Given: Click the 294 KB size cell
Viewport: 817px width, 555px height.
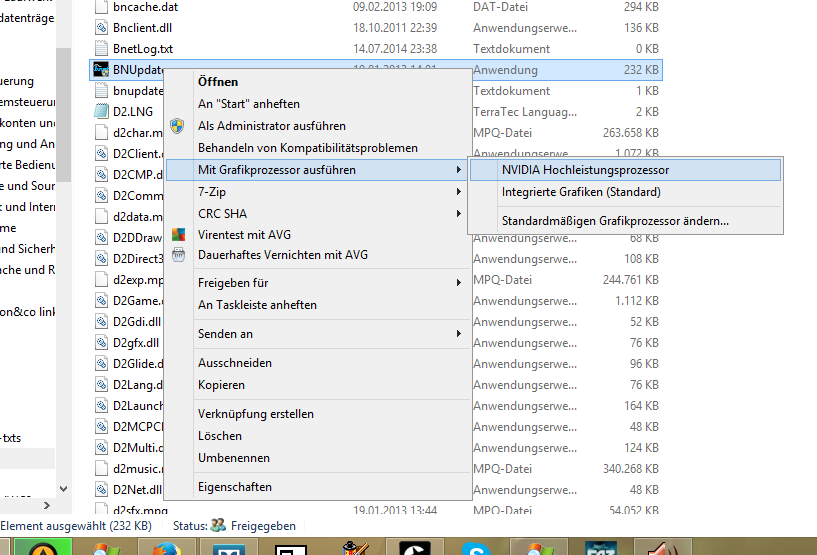Looking at the screenshot, I should (641, 7).
